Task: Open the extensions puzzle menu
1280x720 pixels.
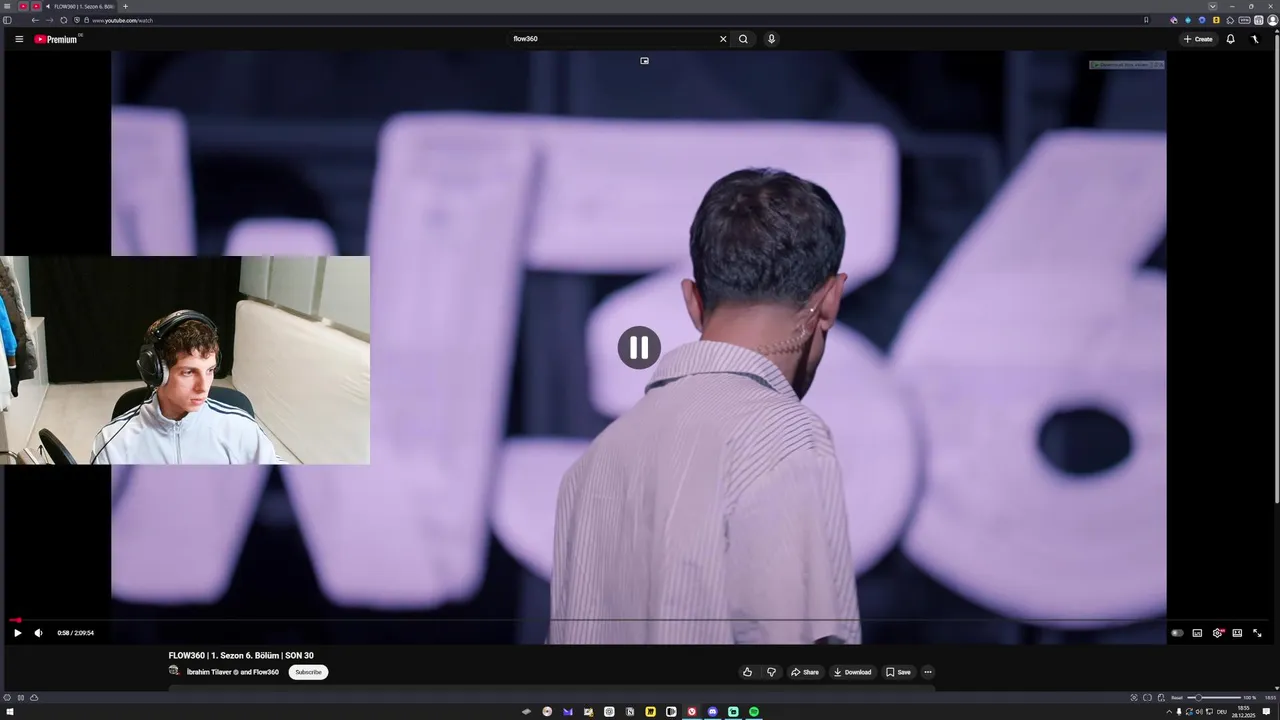Action: (x=1230, y=20)
